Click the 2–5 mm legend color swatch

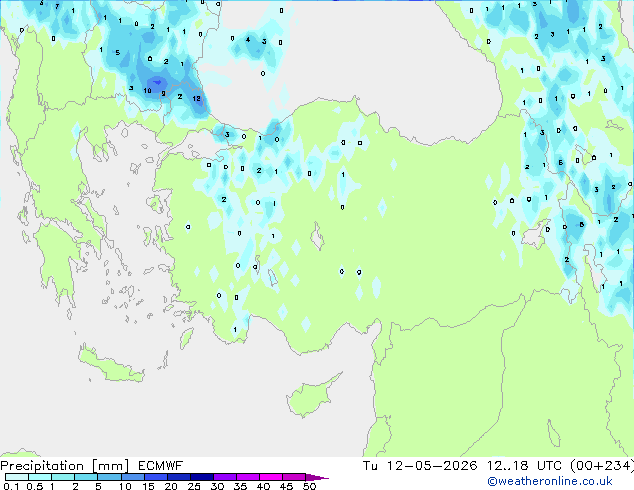tap(86, 477)
